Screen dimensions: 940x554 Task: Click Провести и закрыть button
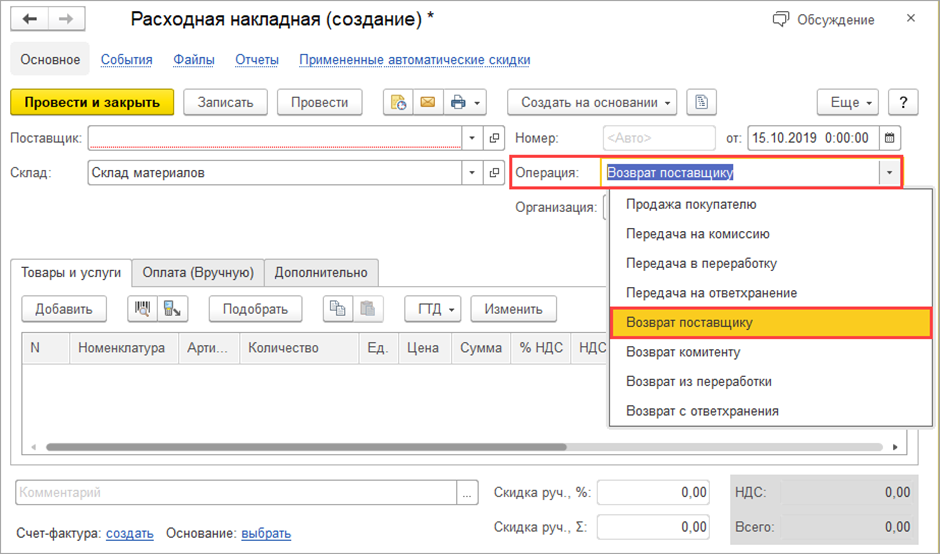(92, 103)
